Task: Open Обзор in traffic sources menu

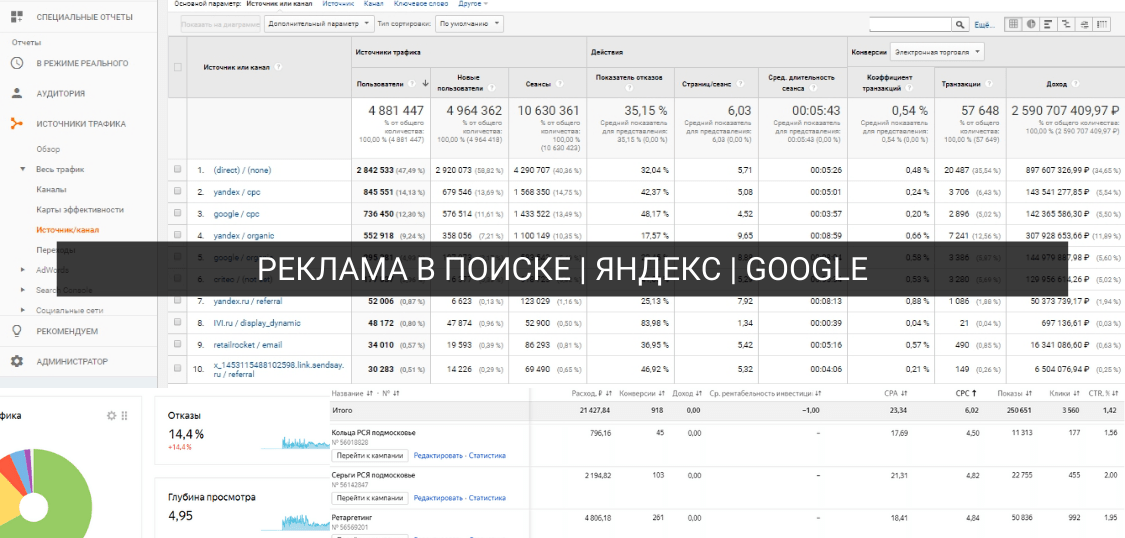Action: (48, 149)
